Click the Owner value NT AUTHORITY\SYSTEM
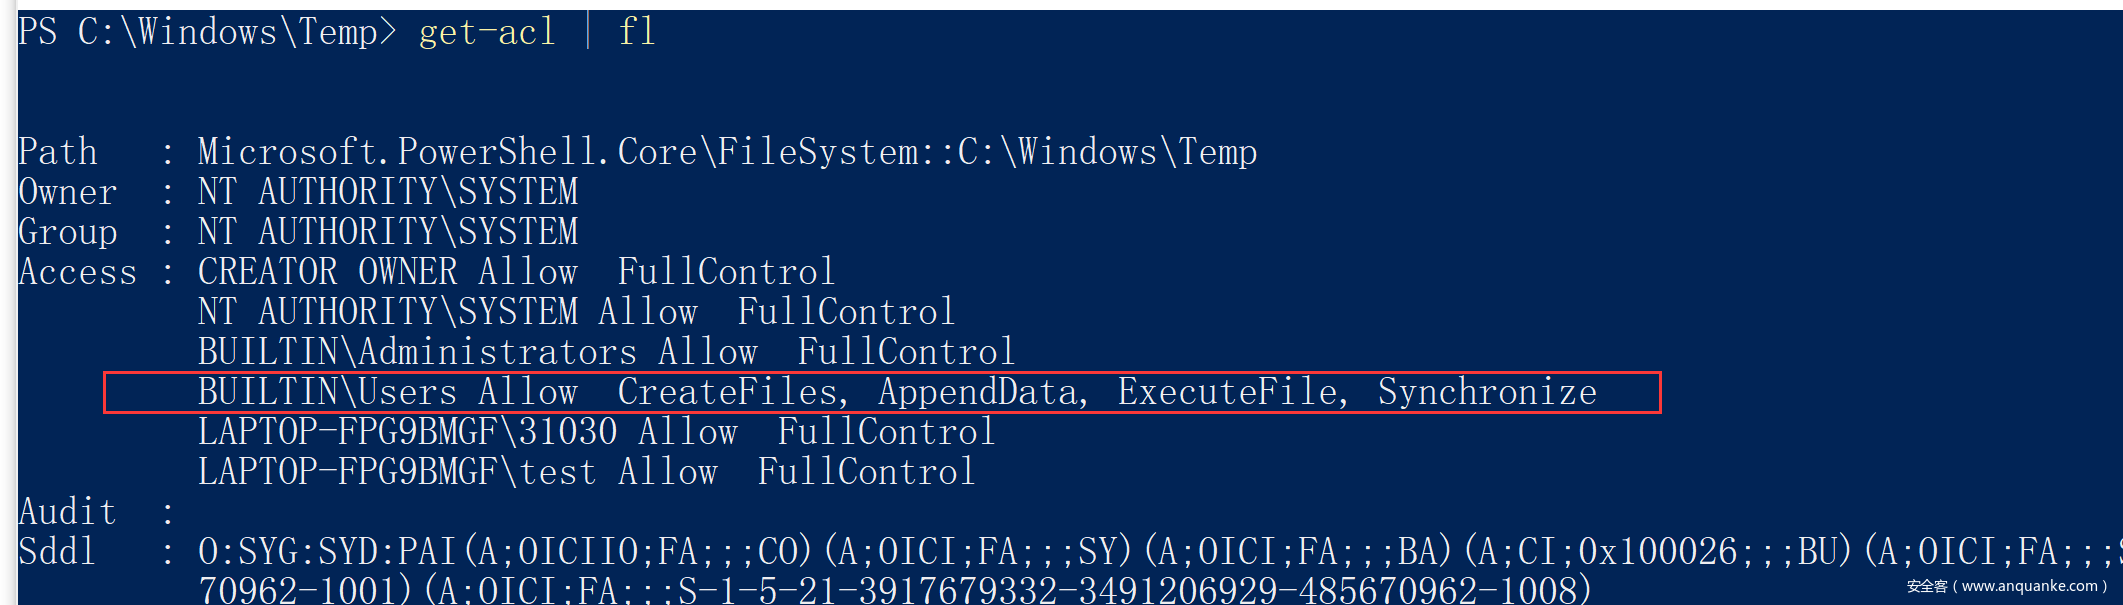 [388, 192]
